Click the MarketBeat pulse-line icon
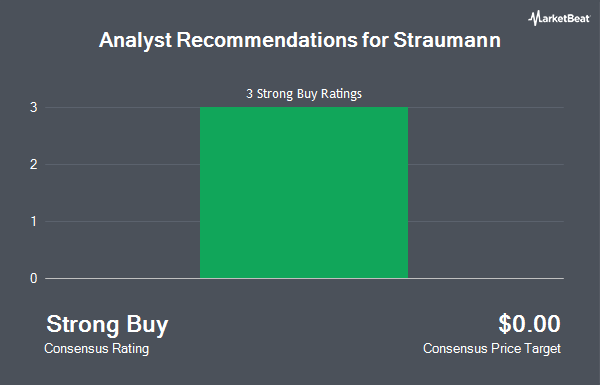Image resolution: width=600 pixels, height=385 pixels. 534,18
